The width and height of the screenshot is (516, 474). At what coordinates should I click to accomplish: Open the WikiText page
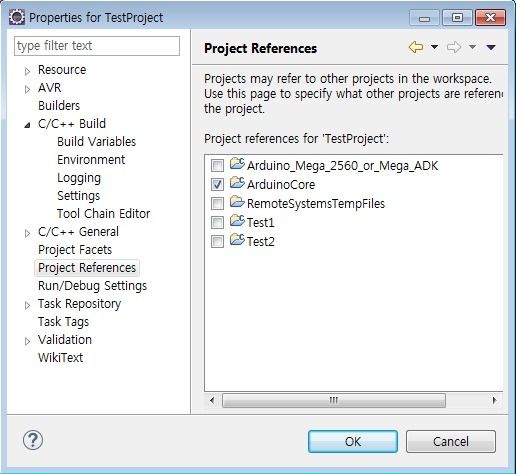[x=60, y=358]
